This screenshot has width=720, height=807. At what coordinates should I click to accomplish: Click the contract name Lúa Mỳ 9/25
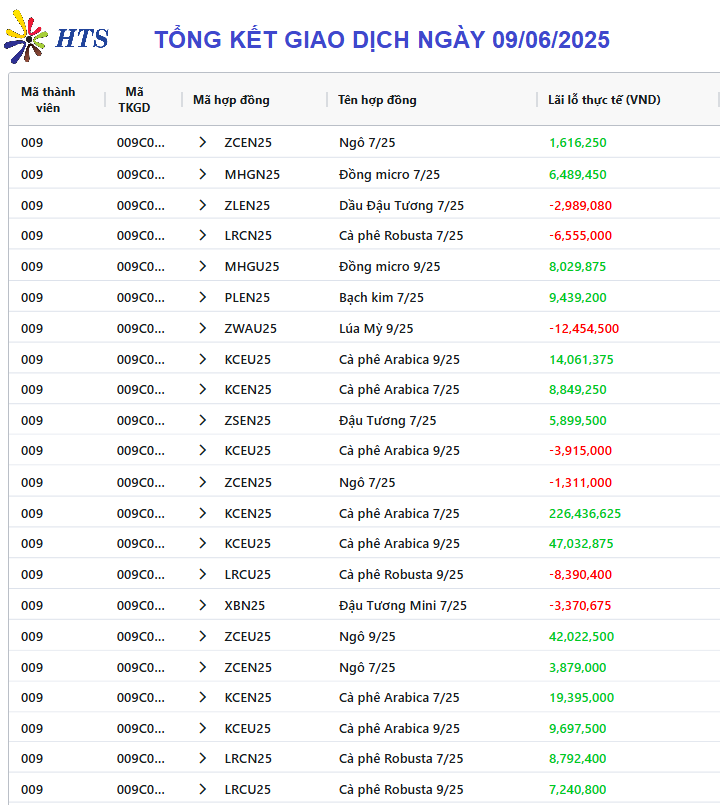point(376,328)
